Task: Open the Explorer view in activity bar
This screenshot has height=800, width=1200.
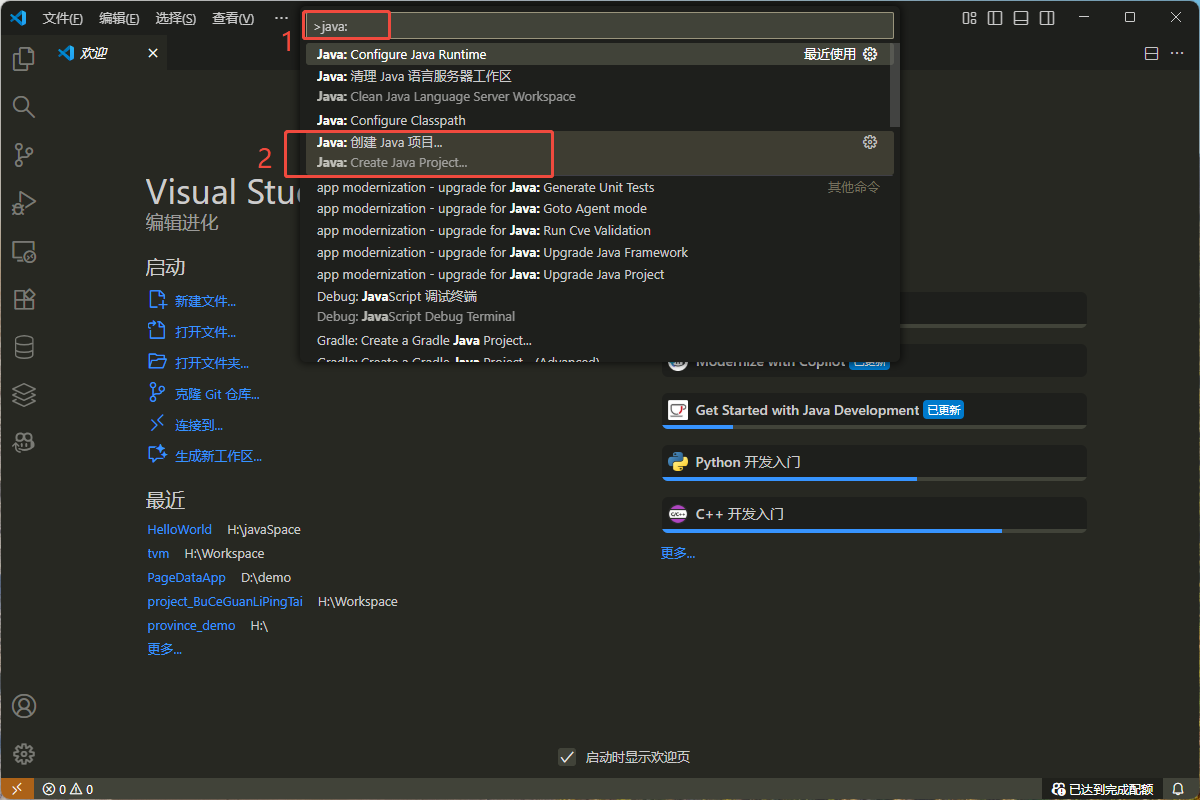Action: click(23, 60)
